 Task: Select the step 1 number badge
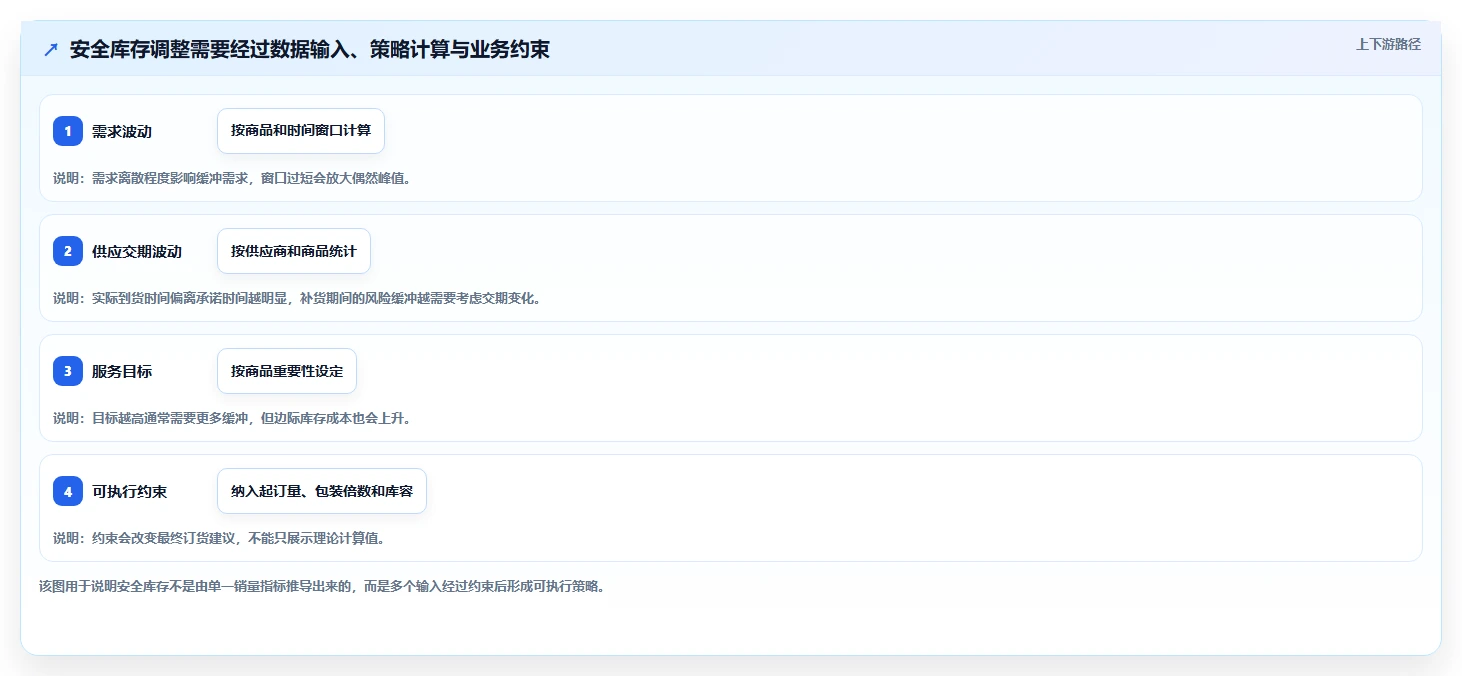68,131
